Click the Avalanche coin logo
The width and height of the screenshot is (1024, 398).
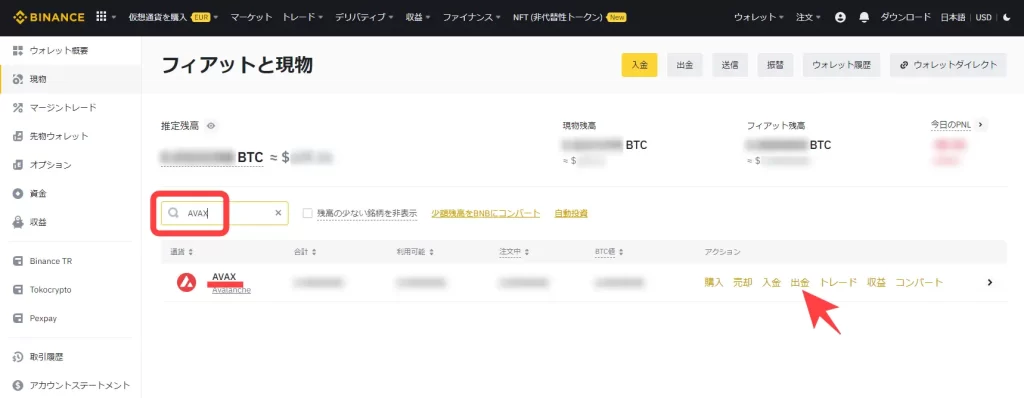pyautogui.click(x=187, y=282)
